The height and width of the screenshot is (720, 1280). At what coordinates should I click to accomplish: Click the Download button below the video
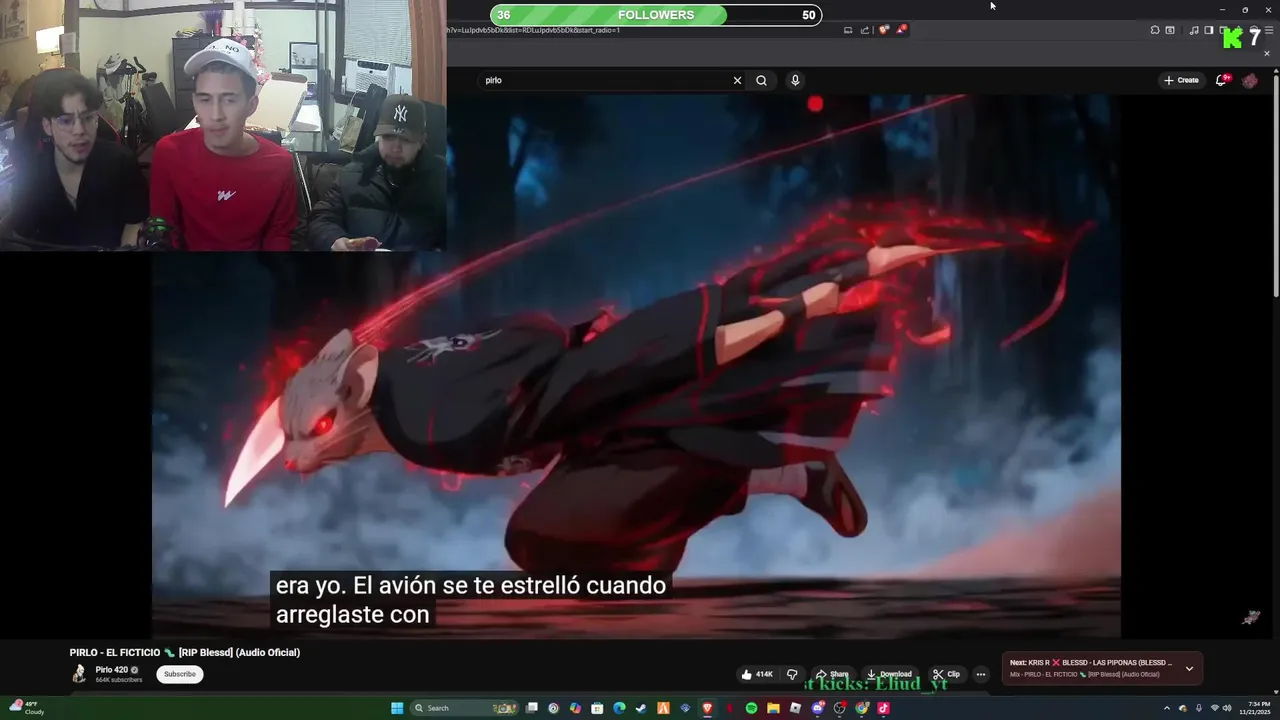pyautogui.click(x=889, y=674)
